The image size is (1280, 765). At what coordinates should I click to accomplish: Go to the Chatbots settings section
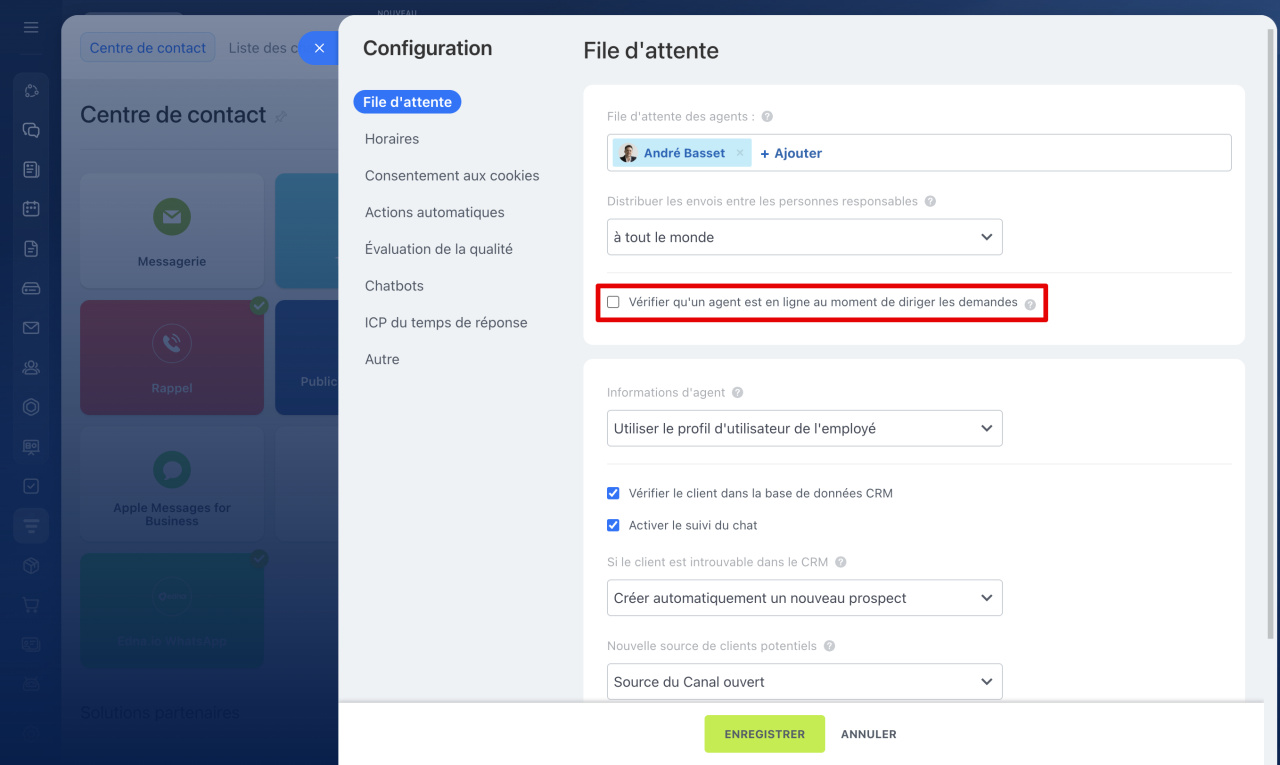click(x=394, y=286)
